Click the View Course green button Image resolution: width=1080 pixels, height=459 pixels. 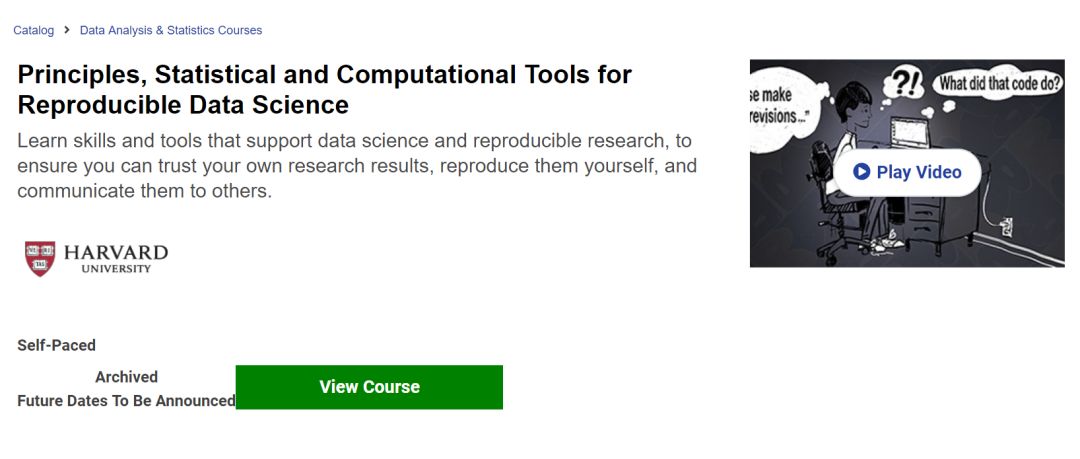369,387
